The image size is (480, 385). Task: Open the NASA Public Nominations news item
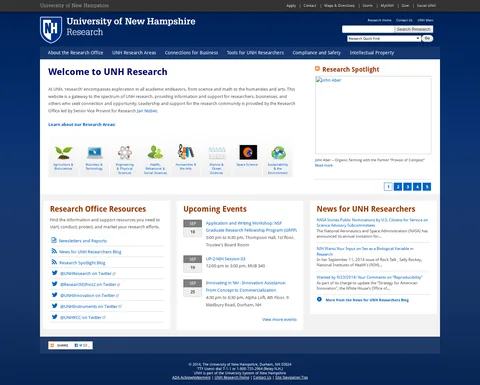click(372, 222)
